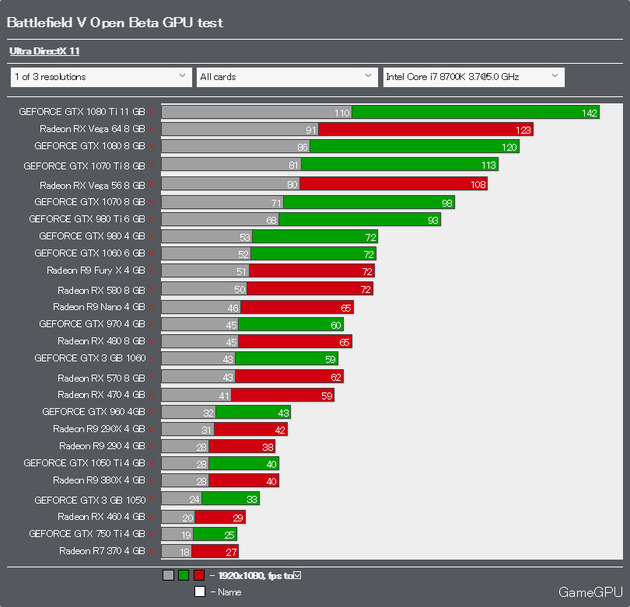Remove GEFORCE GTX 1080 Ti with red X
The image size is (630, 607).
click(151, 112)
